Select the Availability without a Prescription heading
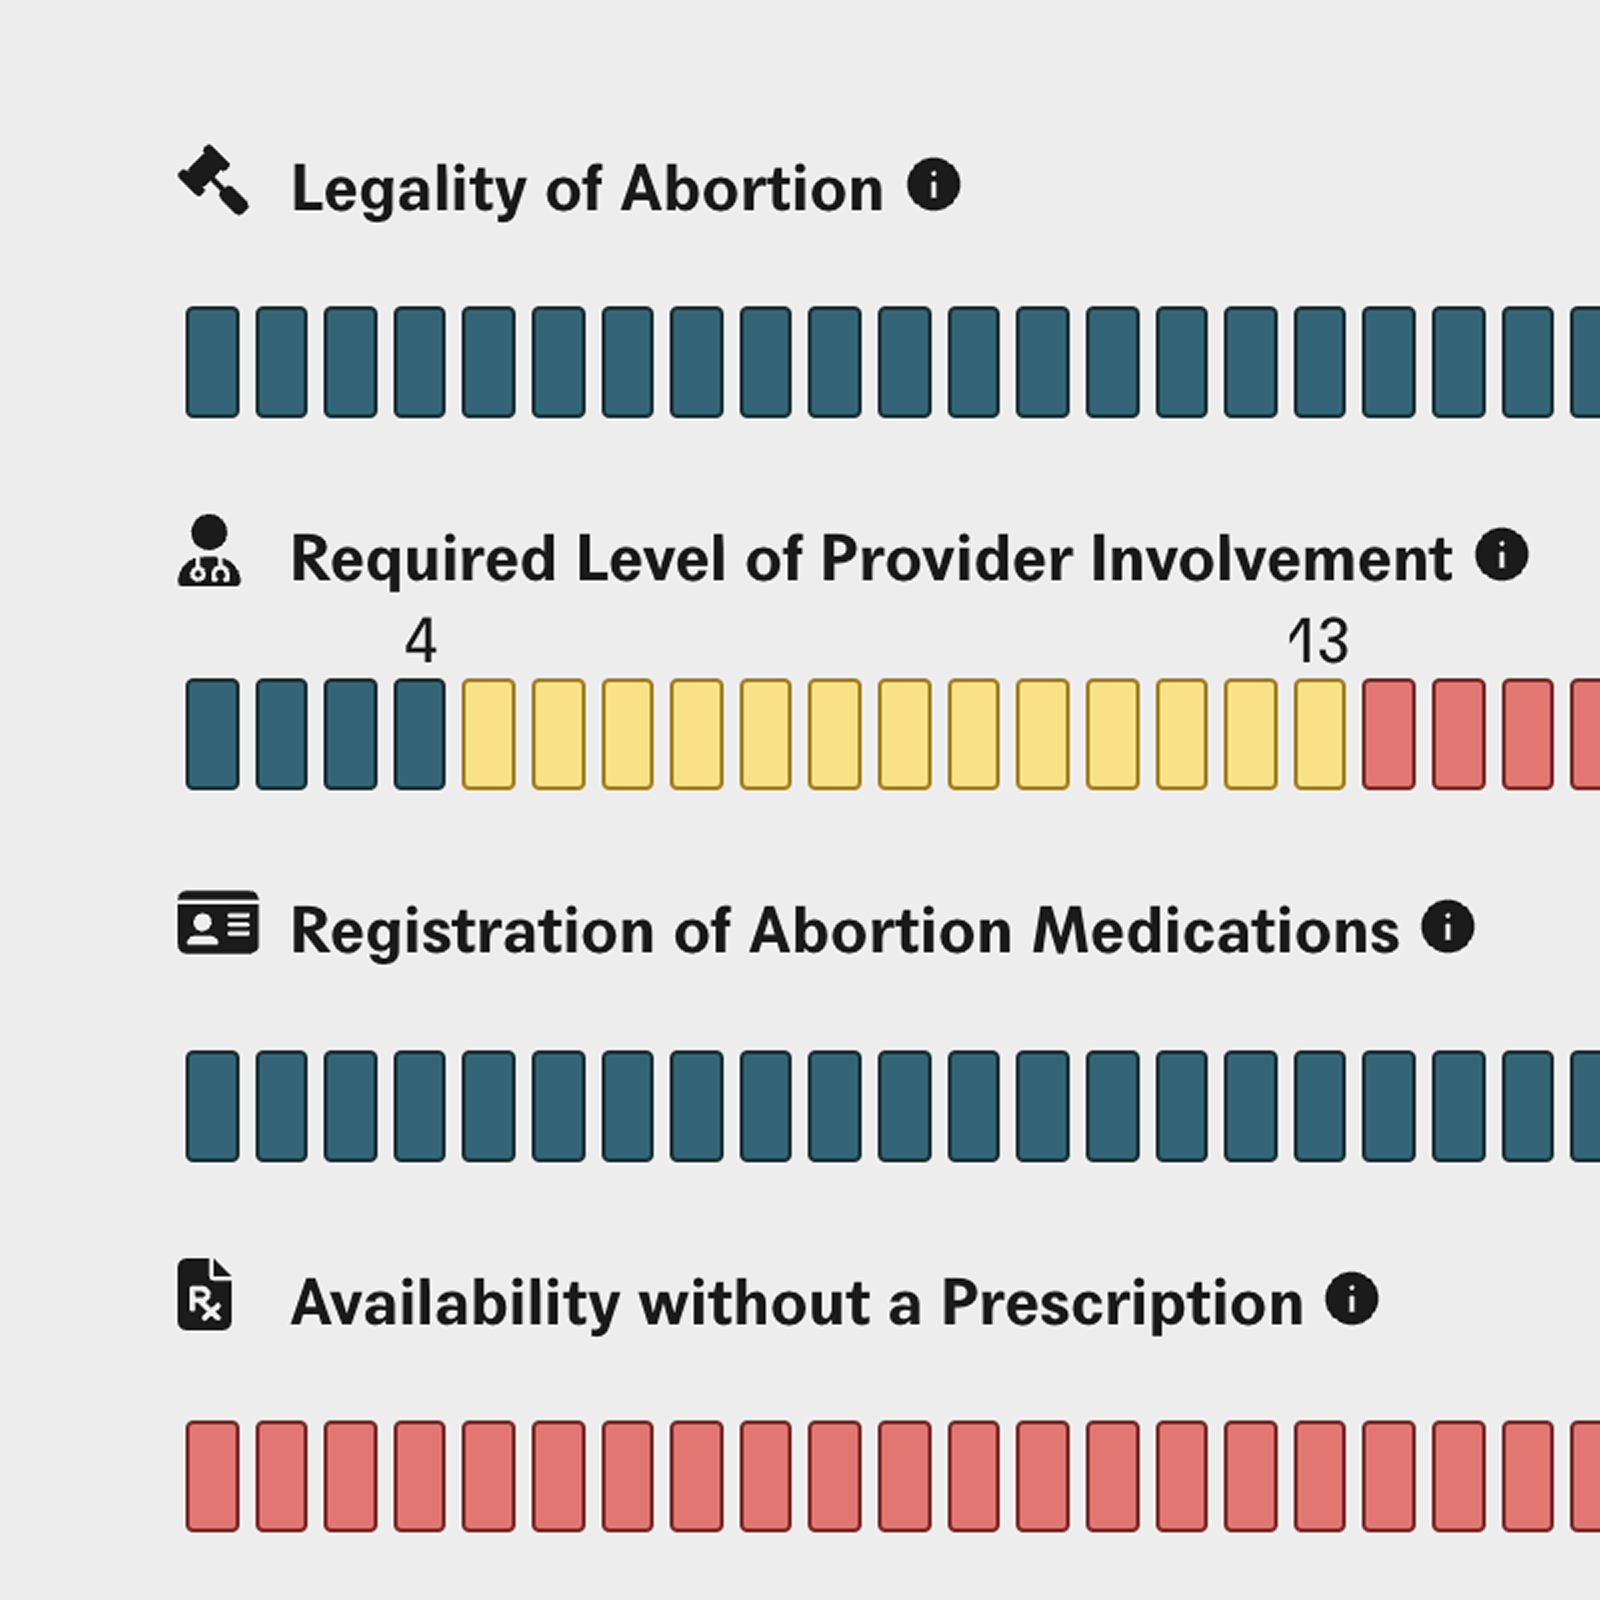Screen dimensions: 1600x1600 pyautogui.click(x=797, y=1304)
